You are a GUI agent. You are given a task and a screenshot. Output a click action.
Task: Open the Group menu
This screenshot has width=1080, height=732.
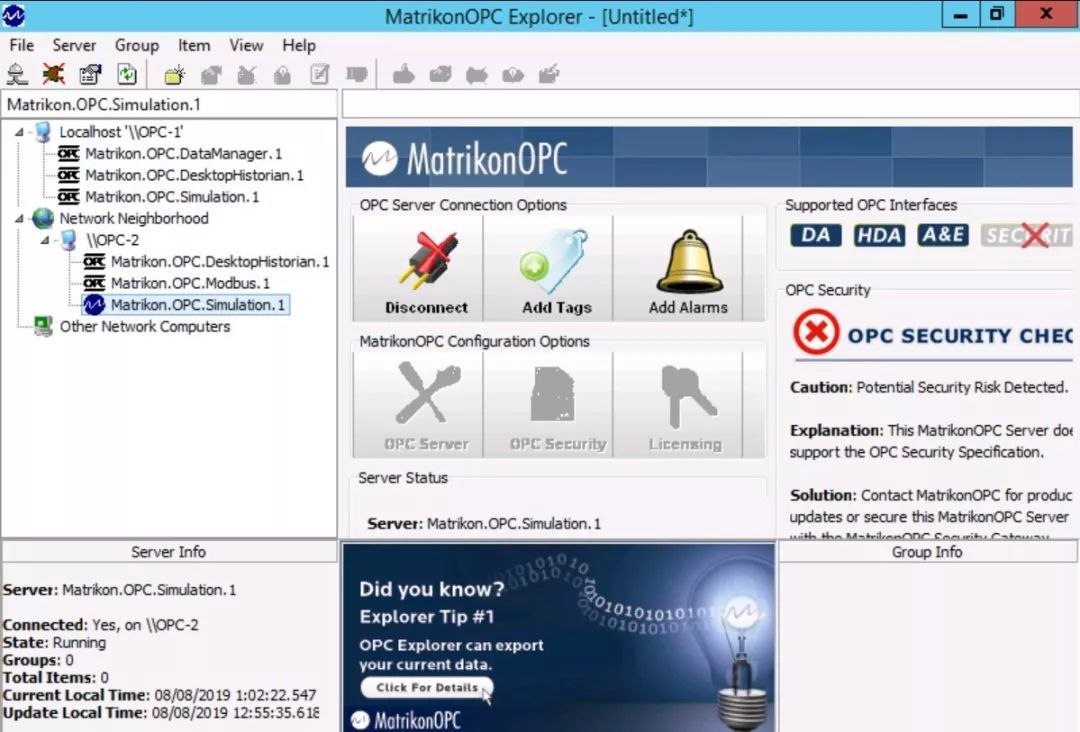(136, 45)
